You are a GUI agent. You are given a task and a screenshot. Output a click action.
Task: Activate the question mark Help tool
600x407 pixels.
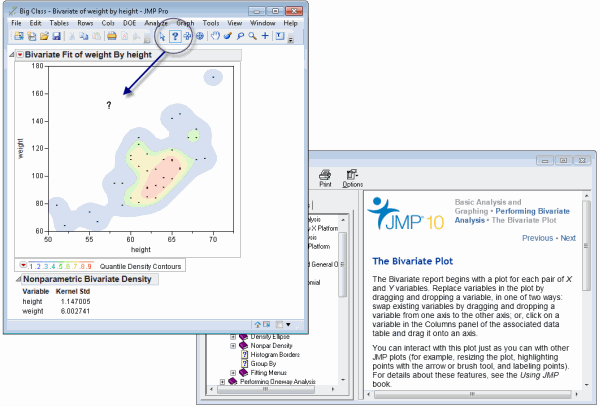pyautogui.click(x=175, y=36)
